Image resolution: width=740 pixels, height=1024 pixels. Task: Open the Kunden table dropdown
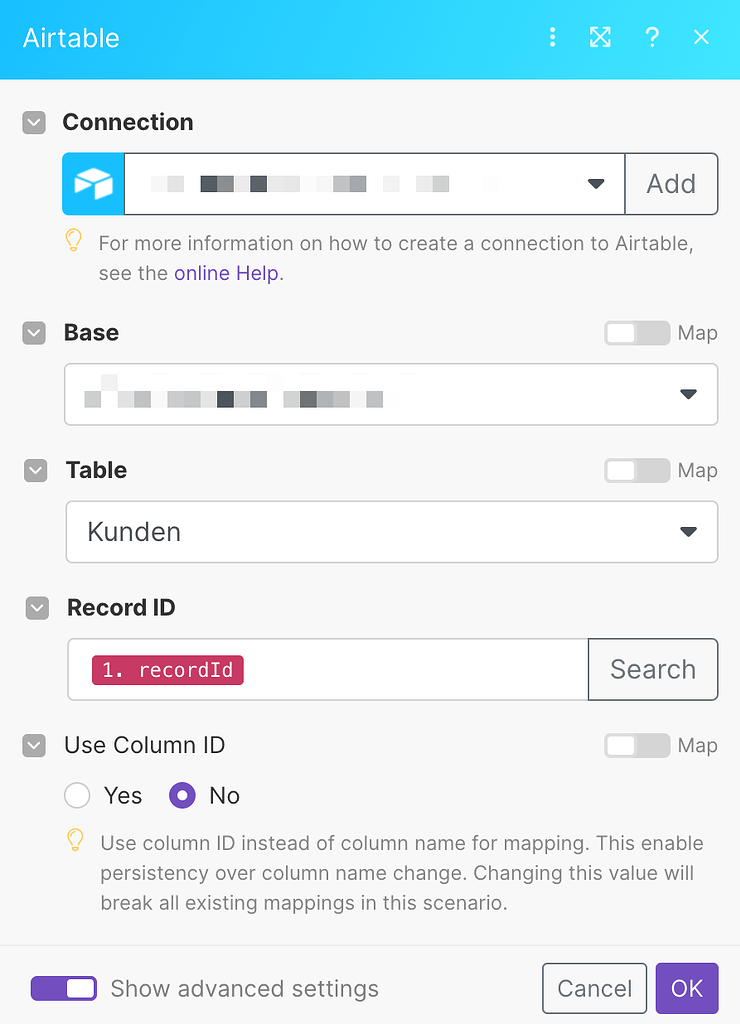coord(688,532)
